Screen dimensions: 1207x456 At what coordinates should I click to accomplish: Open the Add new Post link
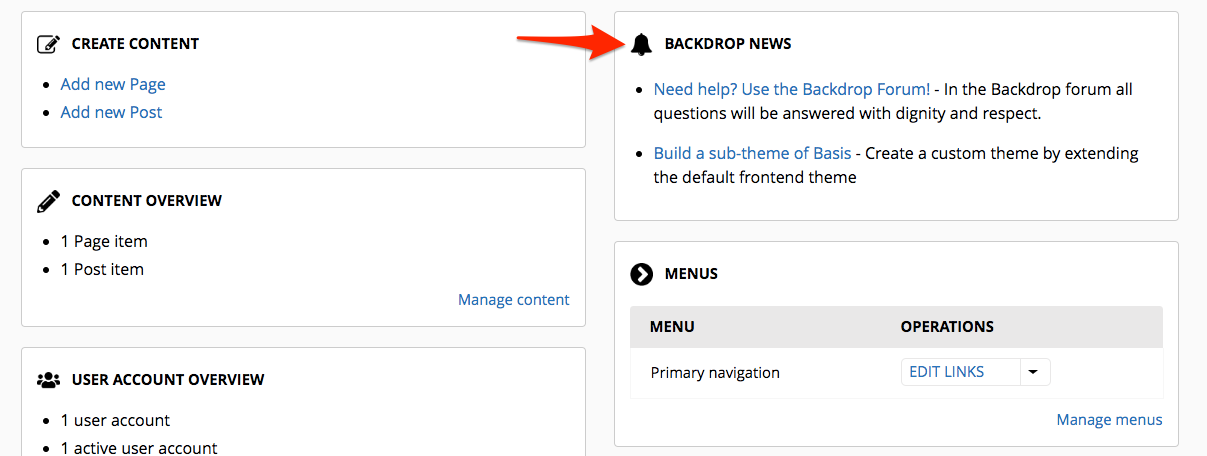click(111, 112)
